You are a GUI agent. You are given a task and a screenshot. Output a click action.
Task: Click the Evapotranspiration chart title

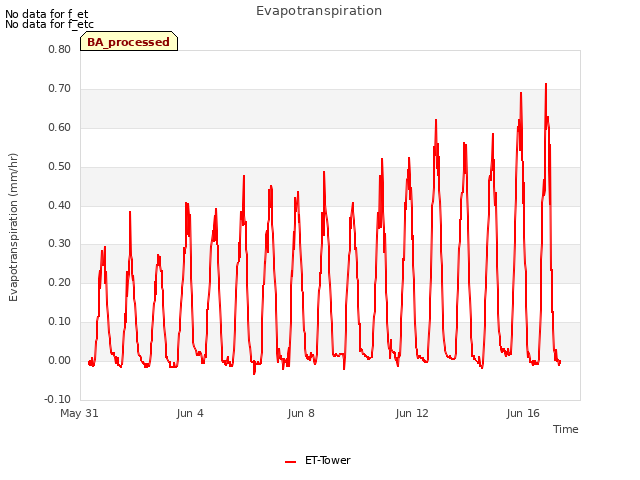tap(319, 11)
